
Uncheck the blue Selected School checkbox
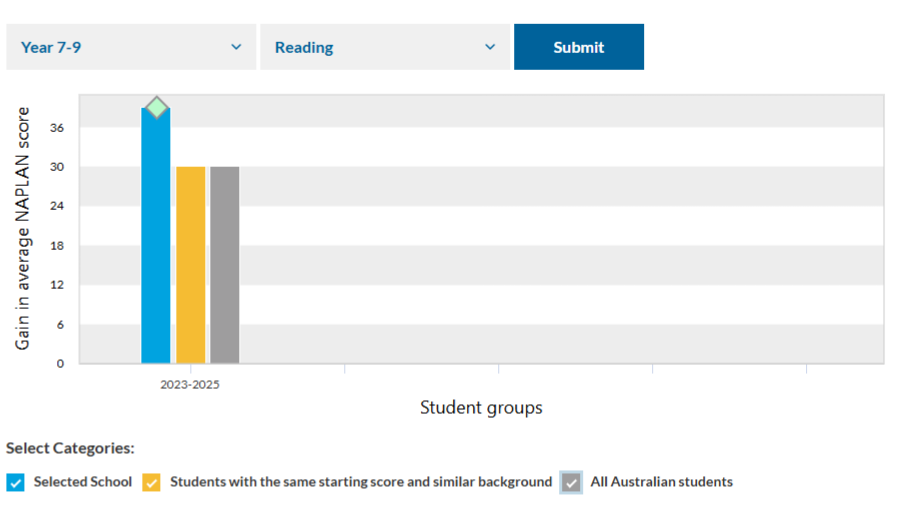pyautogui.click(x=15, y=482)
